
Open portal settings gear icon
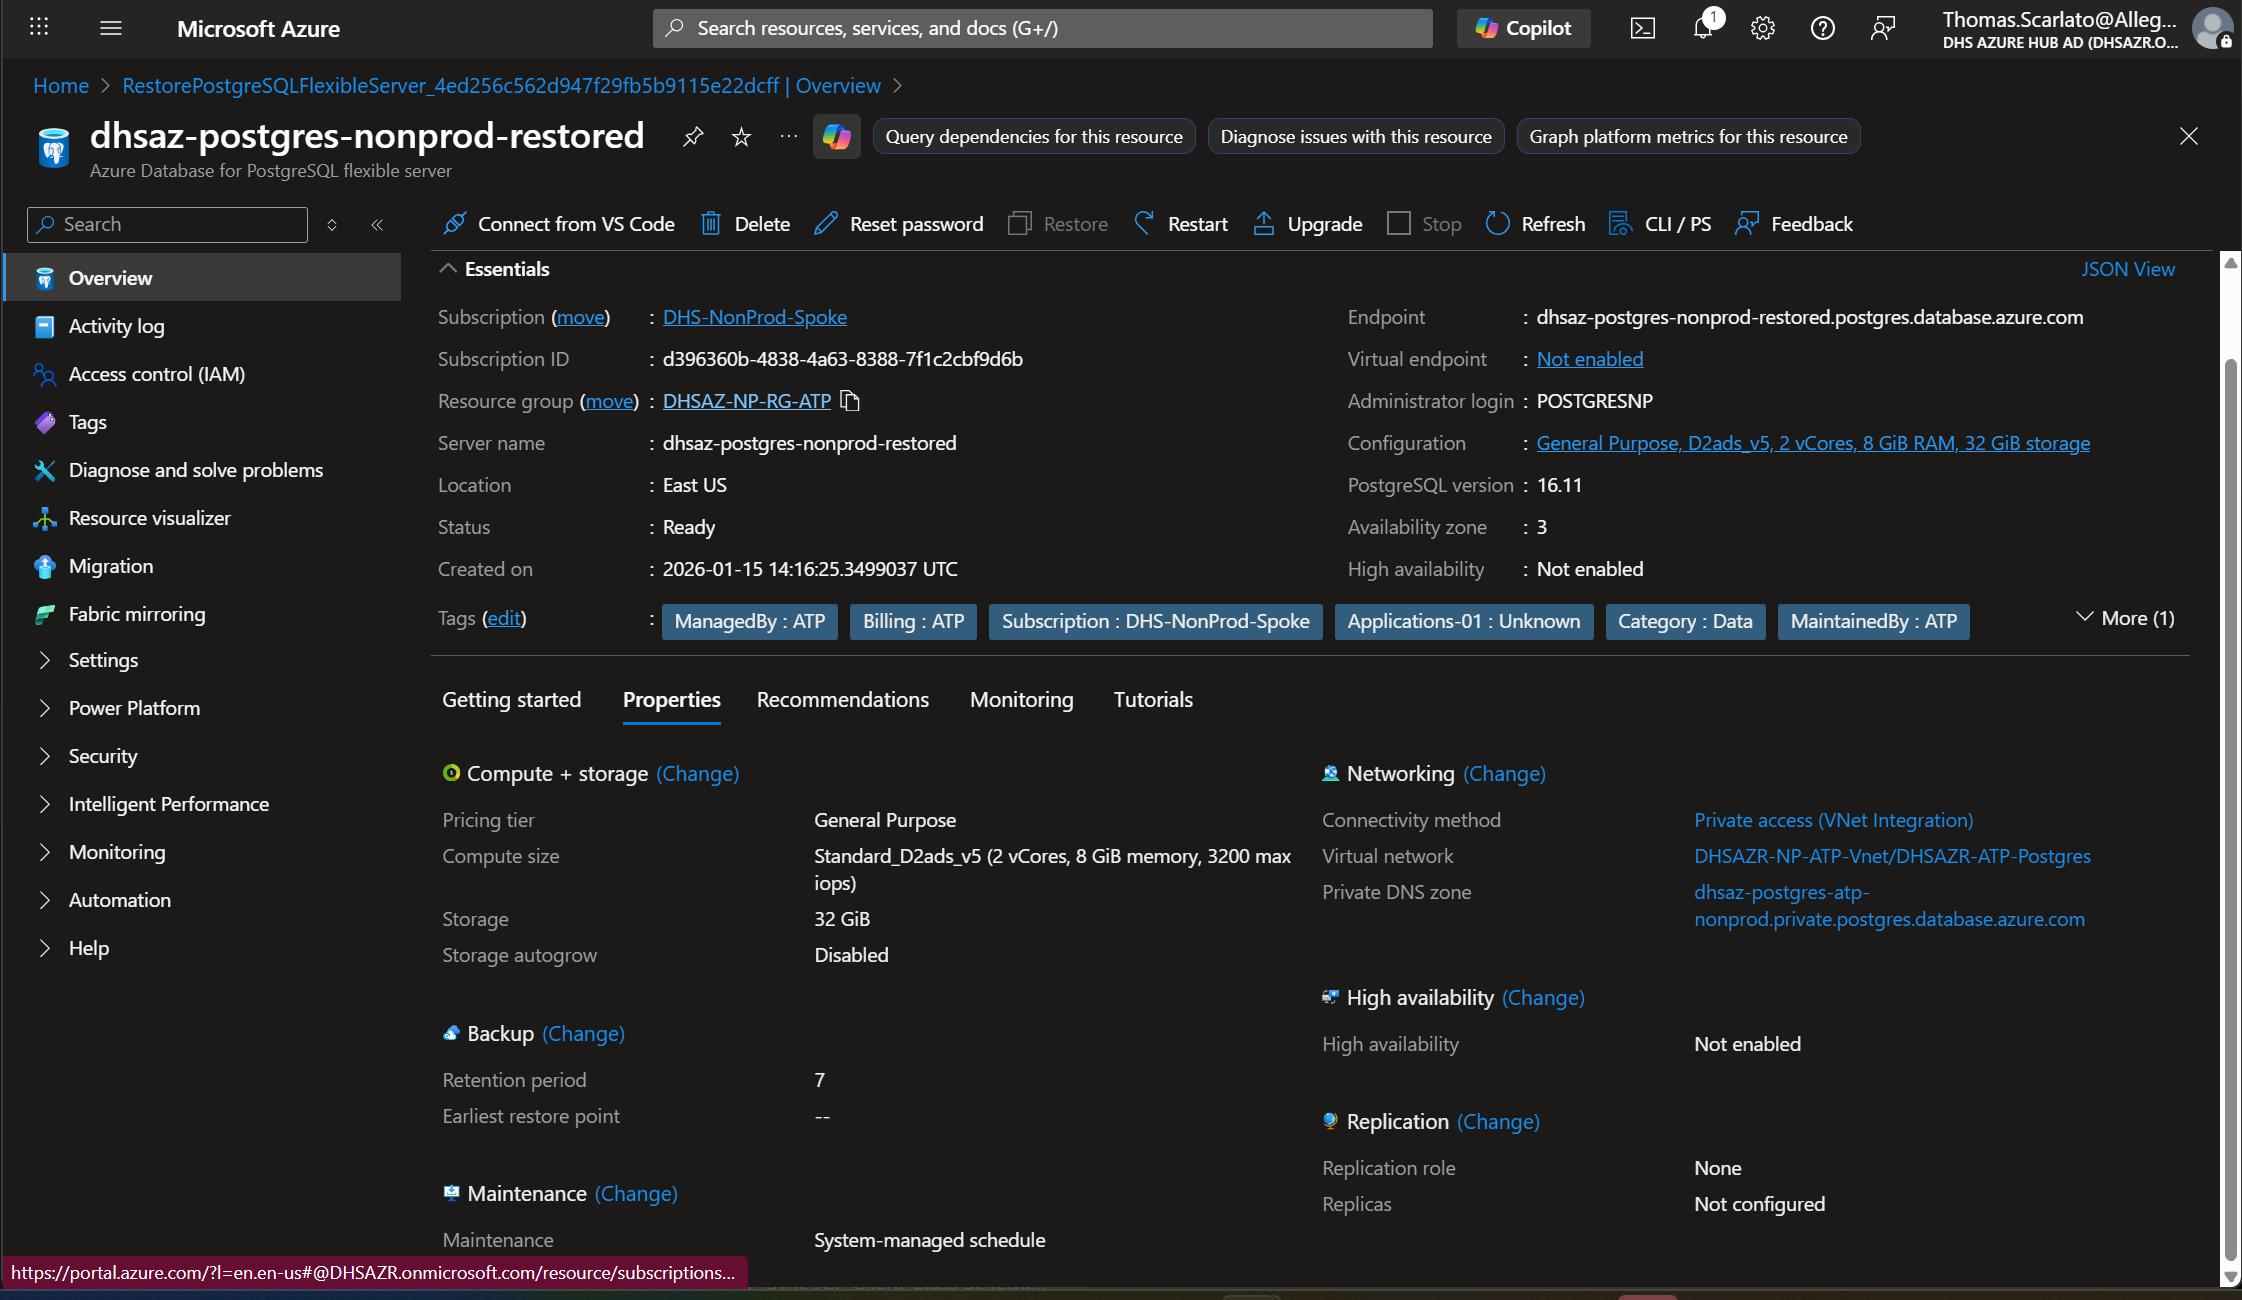click(1763, 28)
